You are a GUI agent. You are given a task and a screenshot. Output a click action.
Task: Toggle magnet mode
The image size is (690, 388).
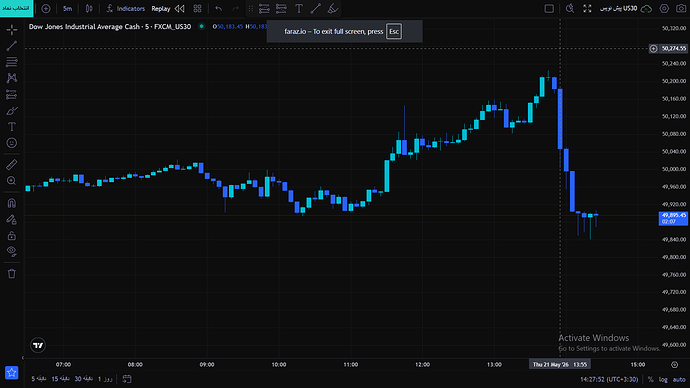pyautogui.click(x=12, y=203)
